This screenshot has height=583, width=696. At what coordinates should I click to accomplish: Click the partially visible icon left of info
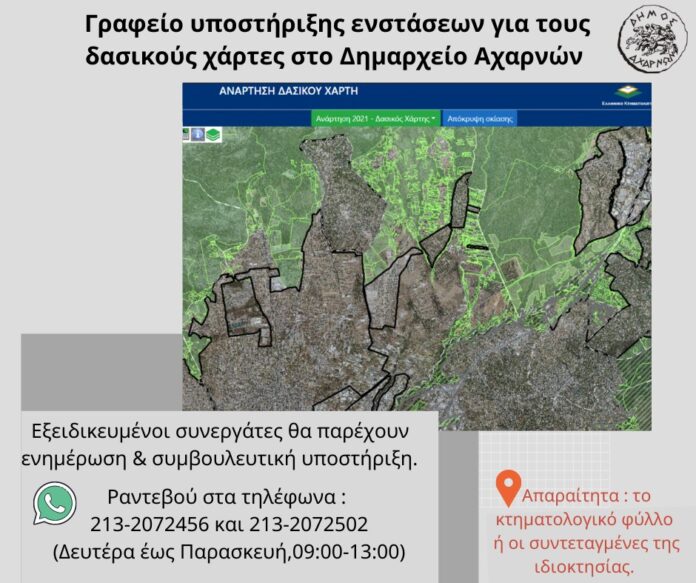coord(186,134)
